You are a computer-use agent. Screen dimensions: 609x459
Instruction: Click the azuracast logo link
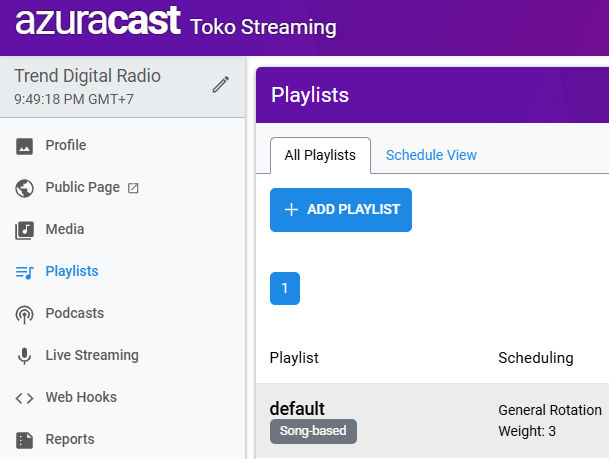[97, 21]
